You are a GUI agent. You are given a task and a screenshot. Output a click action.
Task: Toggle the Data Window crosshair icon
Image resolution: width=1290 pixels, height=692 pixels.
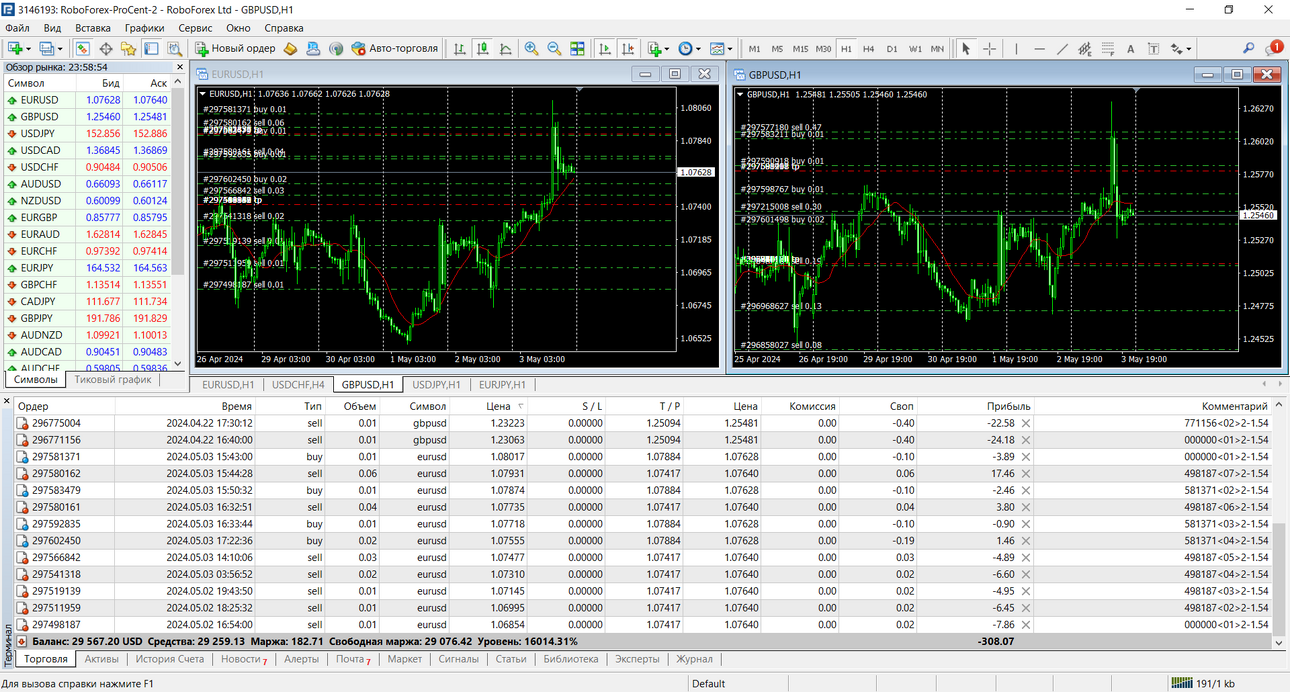tap(106, 48)
